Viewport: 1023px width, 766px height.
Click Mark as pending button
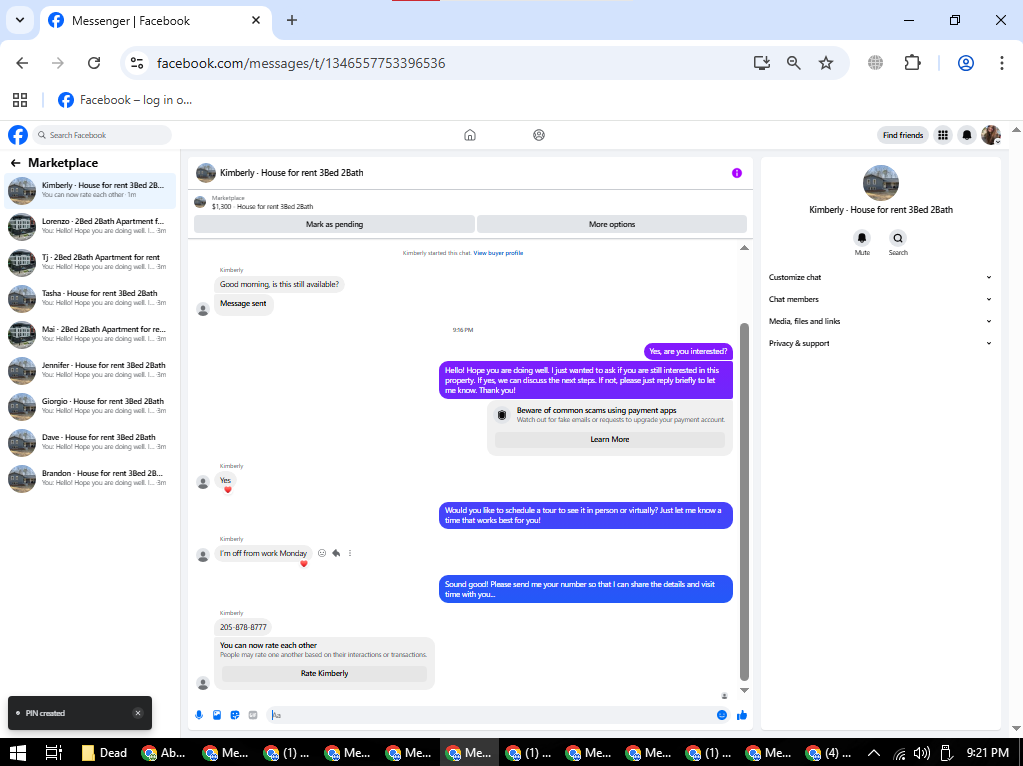(334, 224)
